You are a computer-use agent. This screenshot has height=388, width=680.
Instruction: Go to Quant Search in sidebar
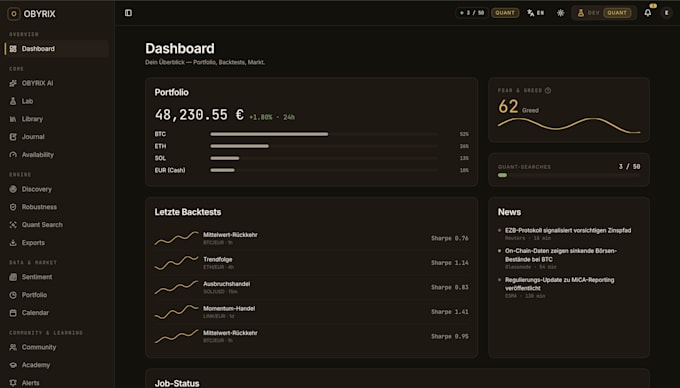point(56,225)
